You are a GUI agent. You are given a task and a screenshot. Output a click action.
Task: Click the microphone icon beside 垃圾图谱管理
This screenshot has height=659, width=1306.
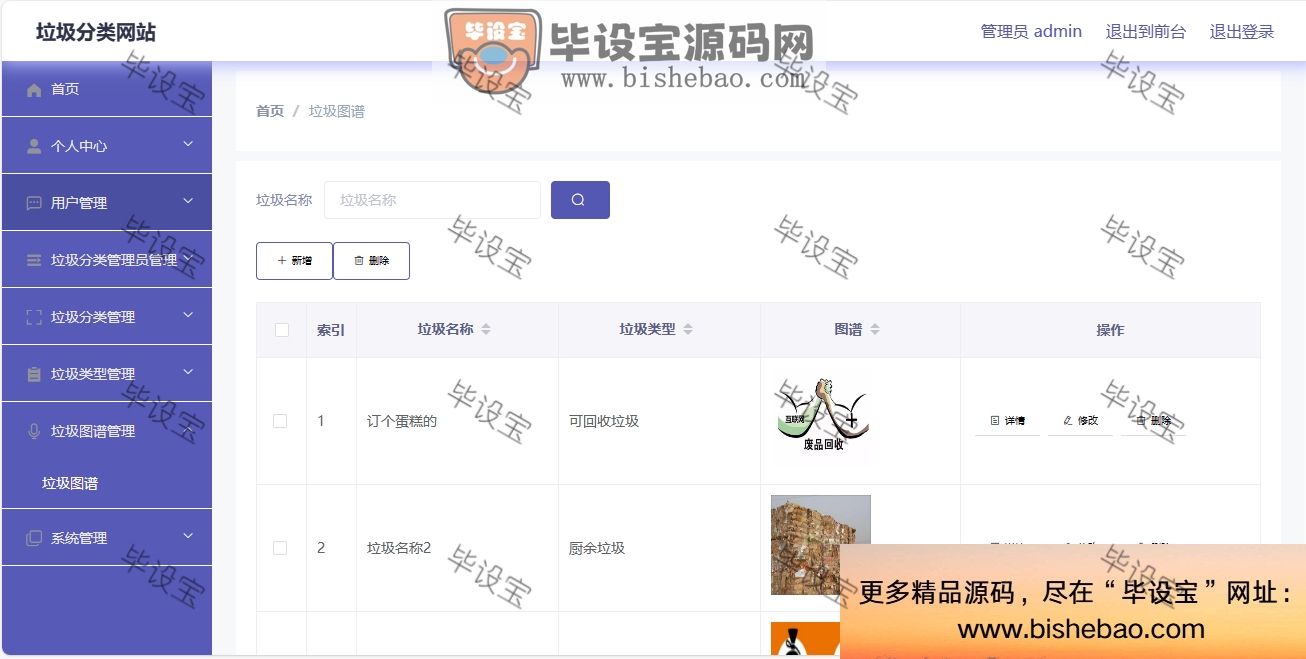tap(34, 431)
